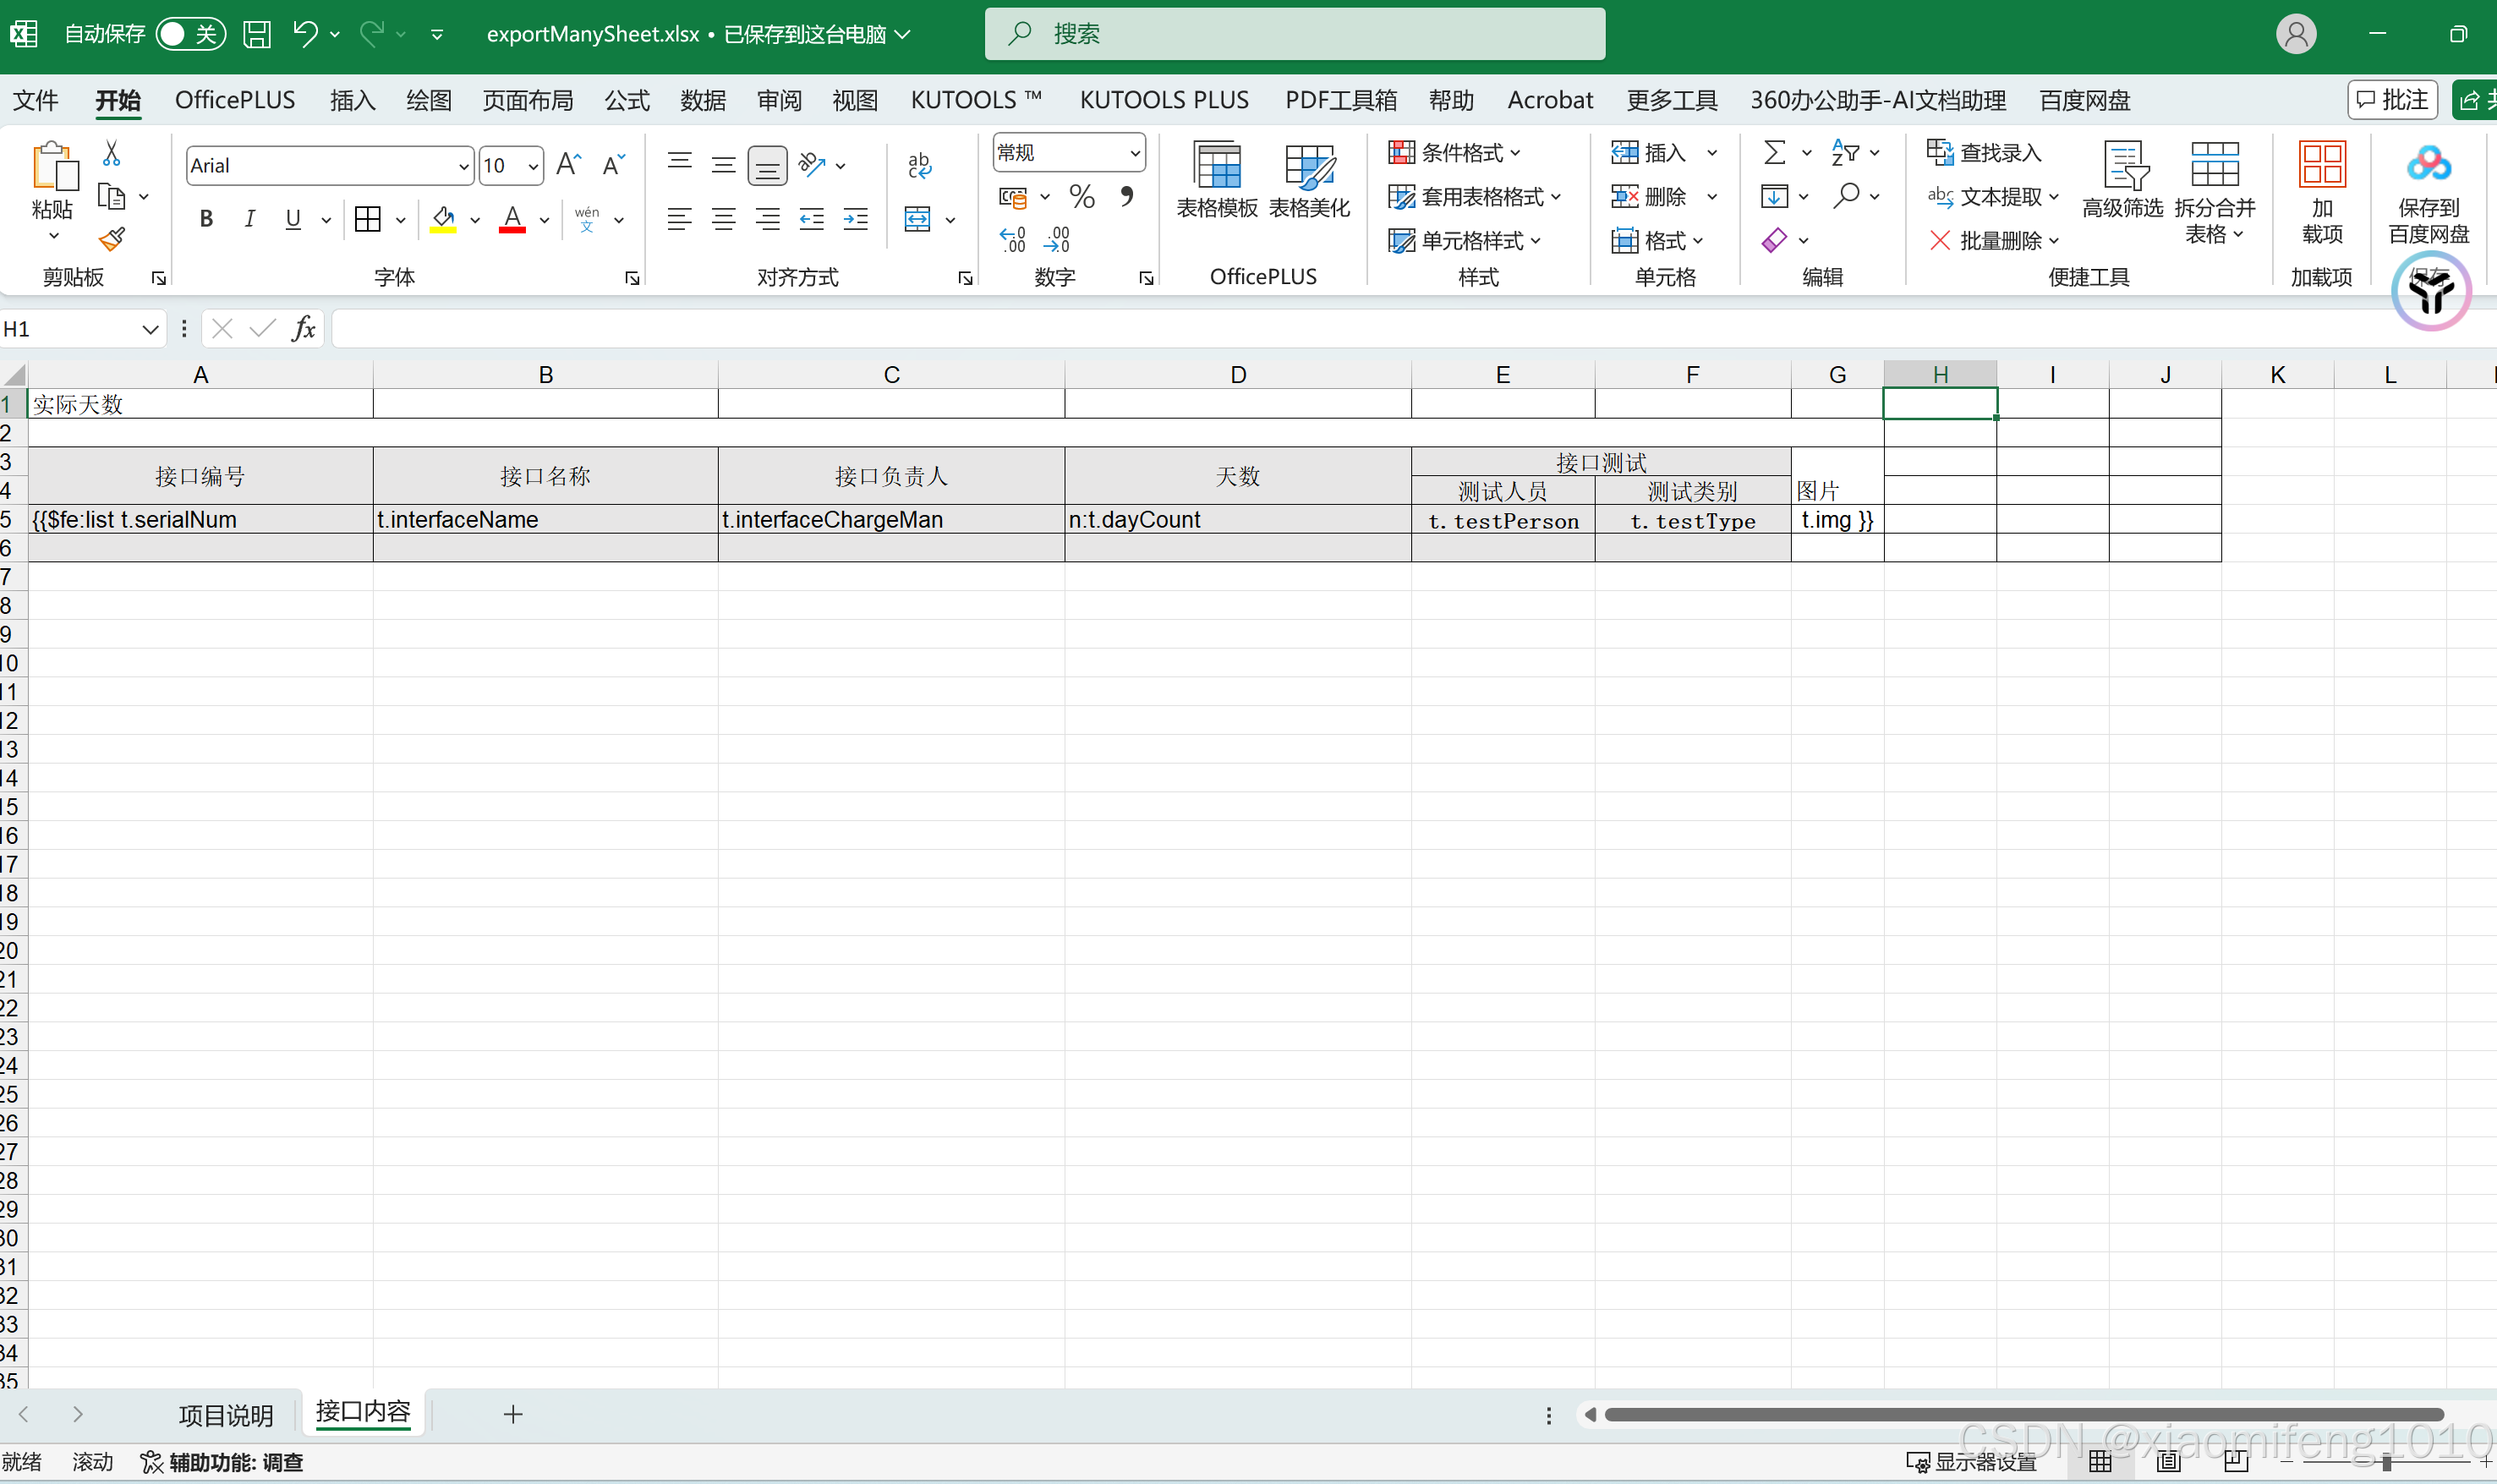
Task: Click the AutoSum sigma icon
Action: tap(1774, 153)
